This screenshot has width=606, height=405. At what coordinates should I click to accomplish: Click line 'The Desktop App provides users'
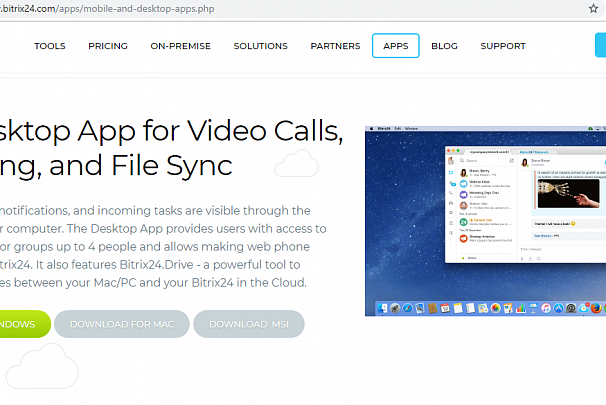163,229
